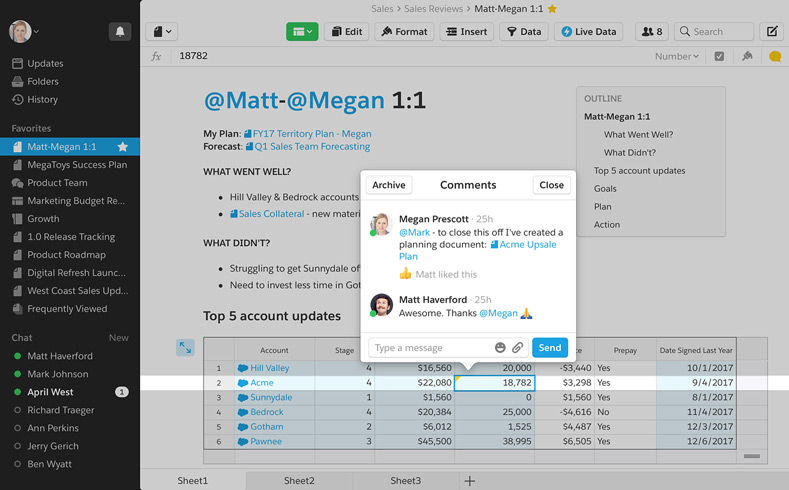Click the Type a message field
This screenshot has height=490, width=789.
pos(431,348)
